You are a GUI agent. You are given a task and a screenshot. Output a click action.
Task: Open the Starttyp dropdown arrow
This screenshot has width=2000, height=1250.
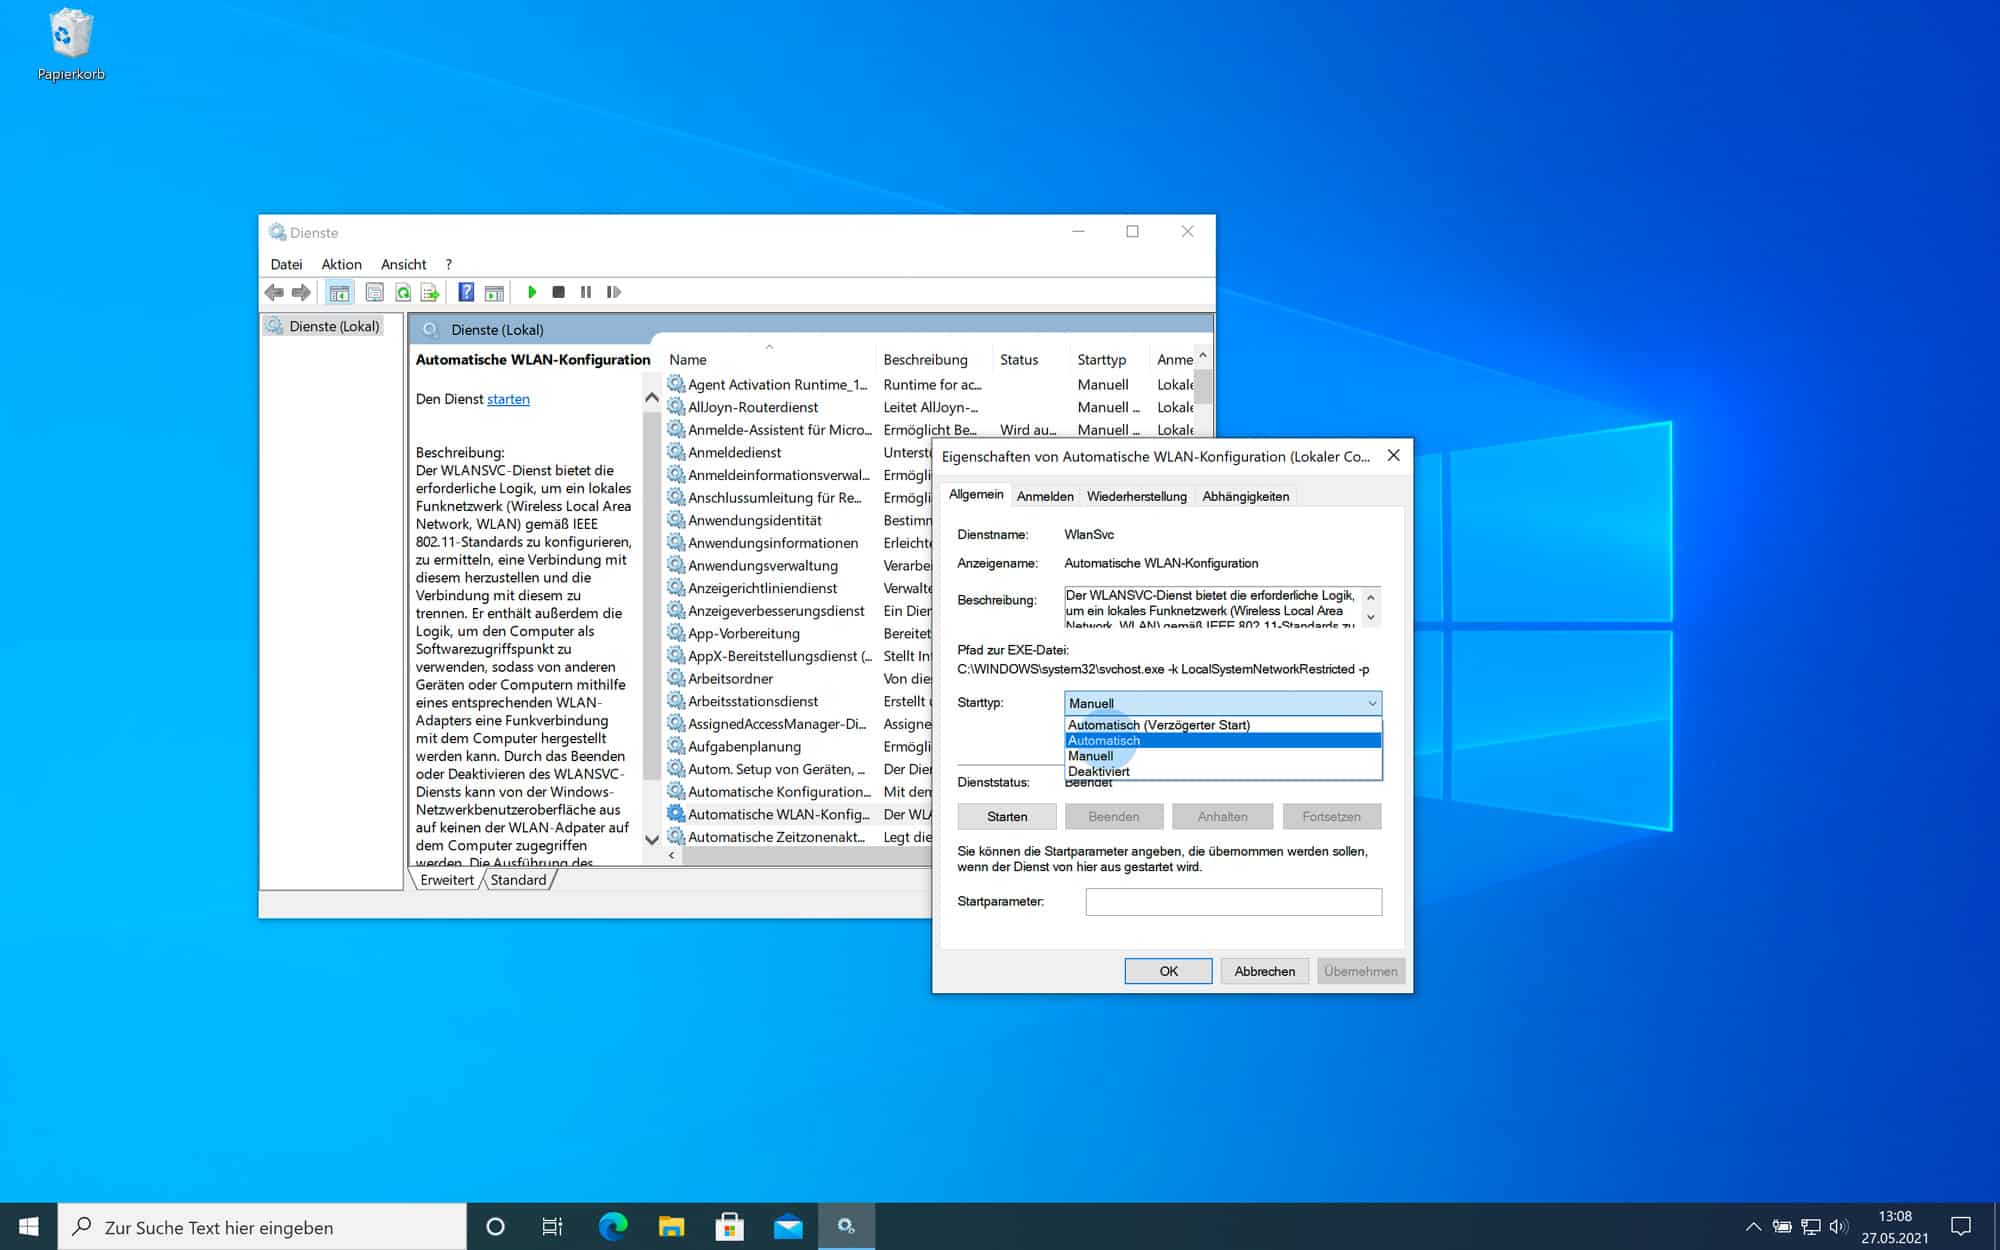point(1371,703)
